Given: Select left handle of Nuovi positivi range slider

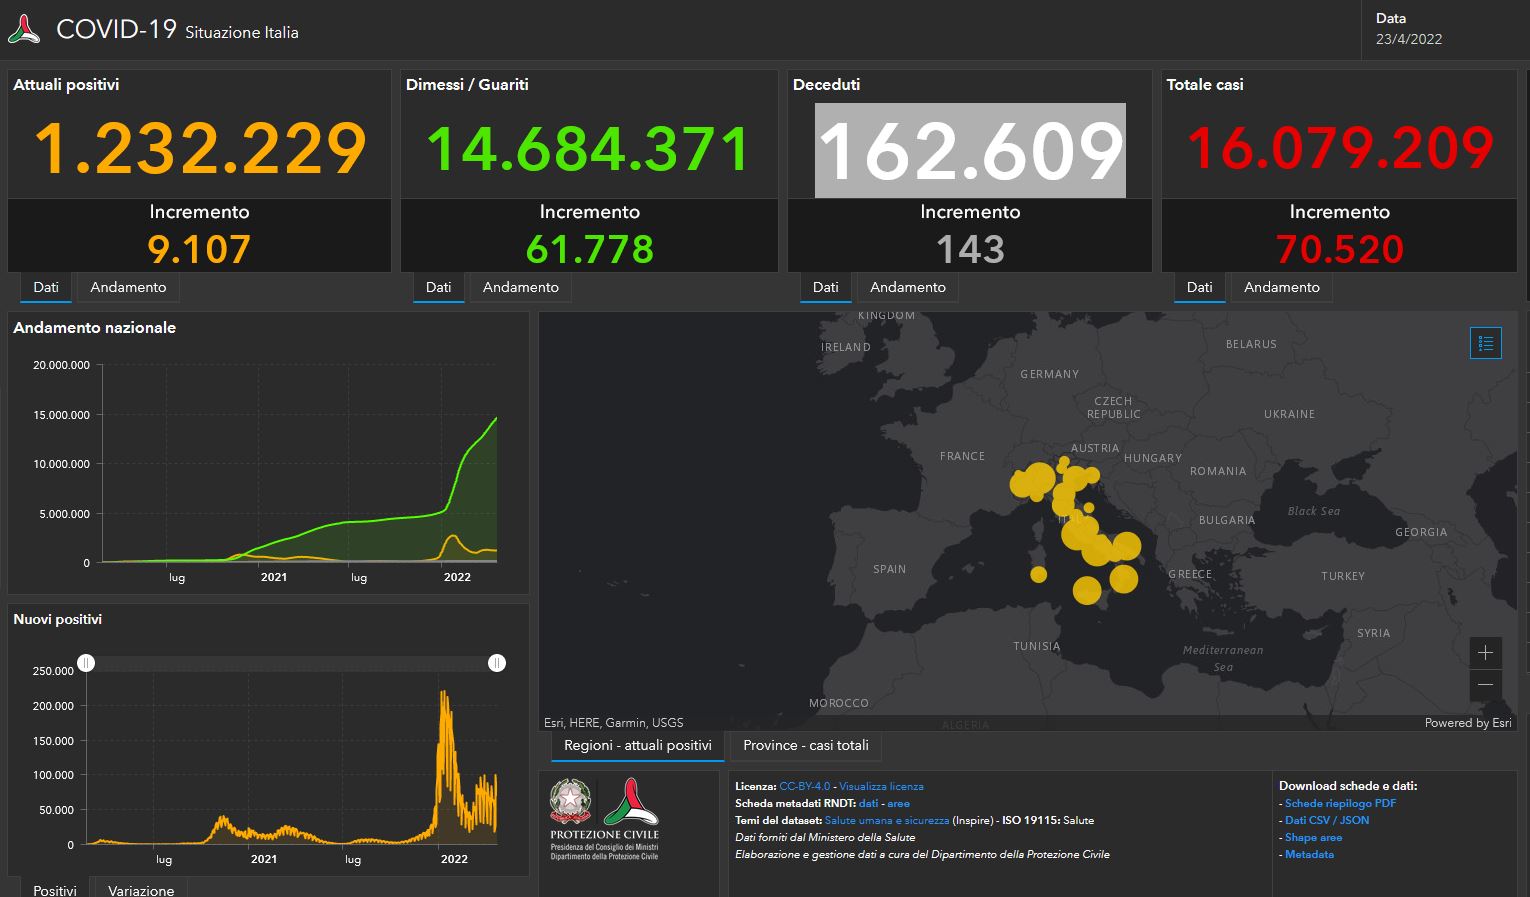Looking at the screenshot, I should click(87, 663).
